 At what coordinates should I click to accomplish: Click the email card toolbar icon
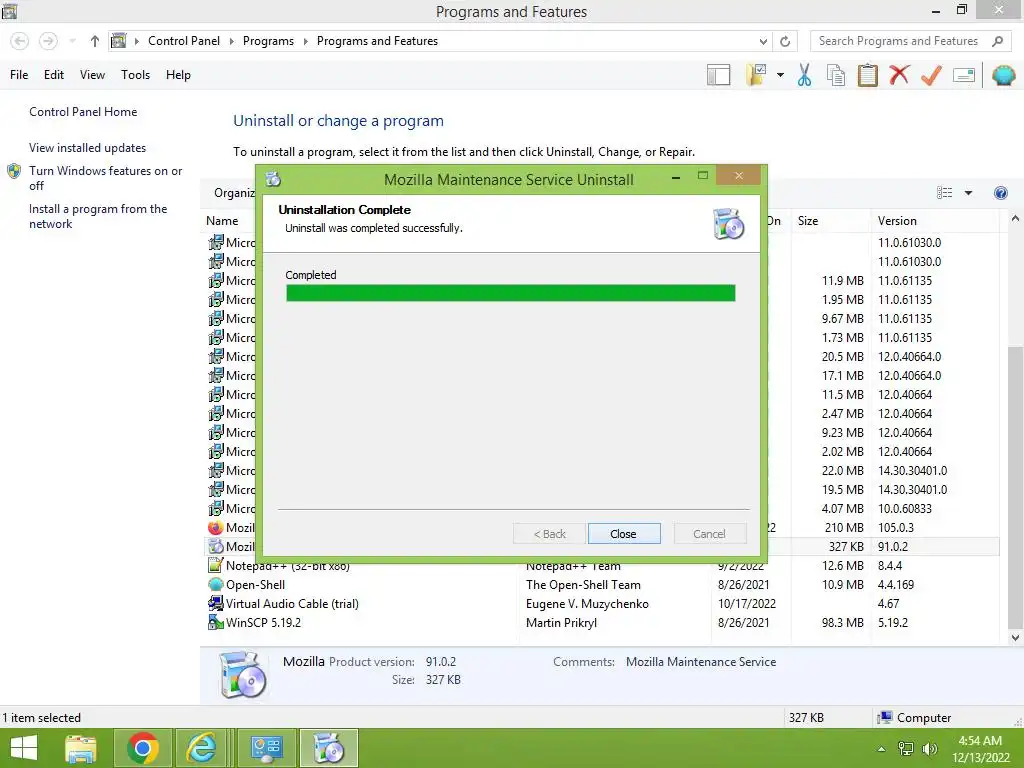tap(964, 75)
